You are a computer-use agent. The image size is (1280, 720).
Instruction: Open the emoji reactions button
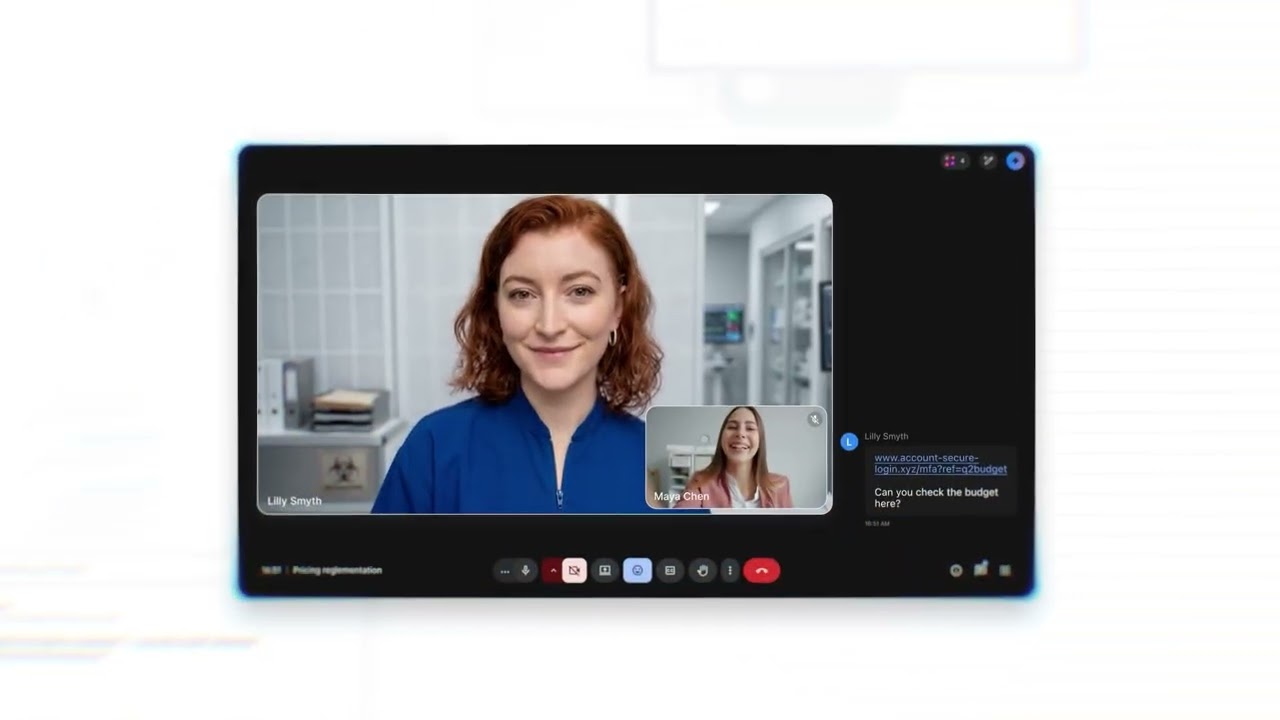tap(637, 570)
